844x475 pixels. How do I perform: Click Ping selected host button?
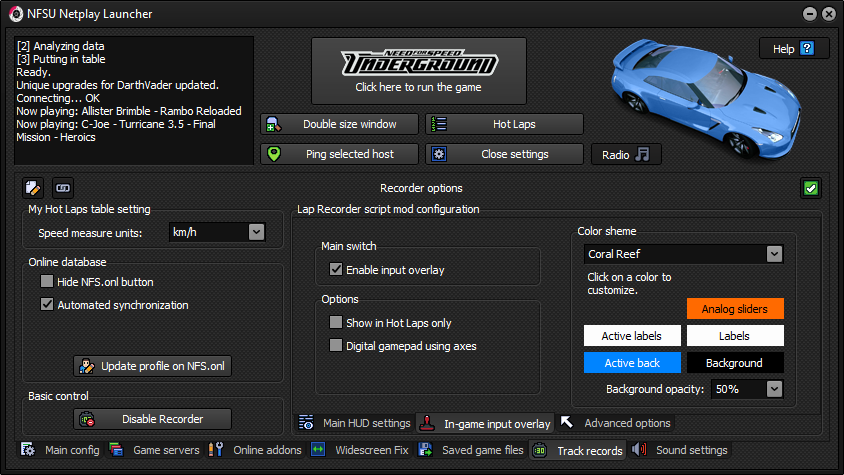(x=340, y=155)
